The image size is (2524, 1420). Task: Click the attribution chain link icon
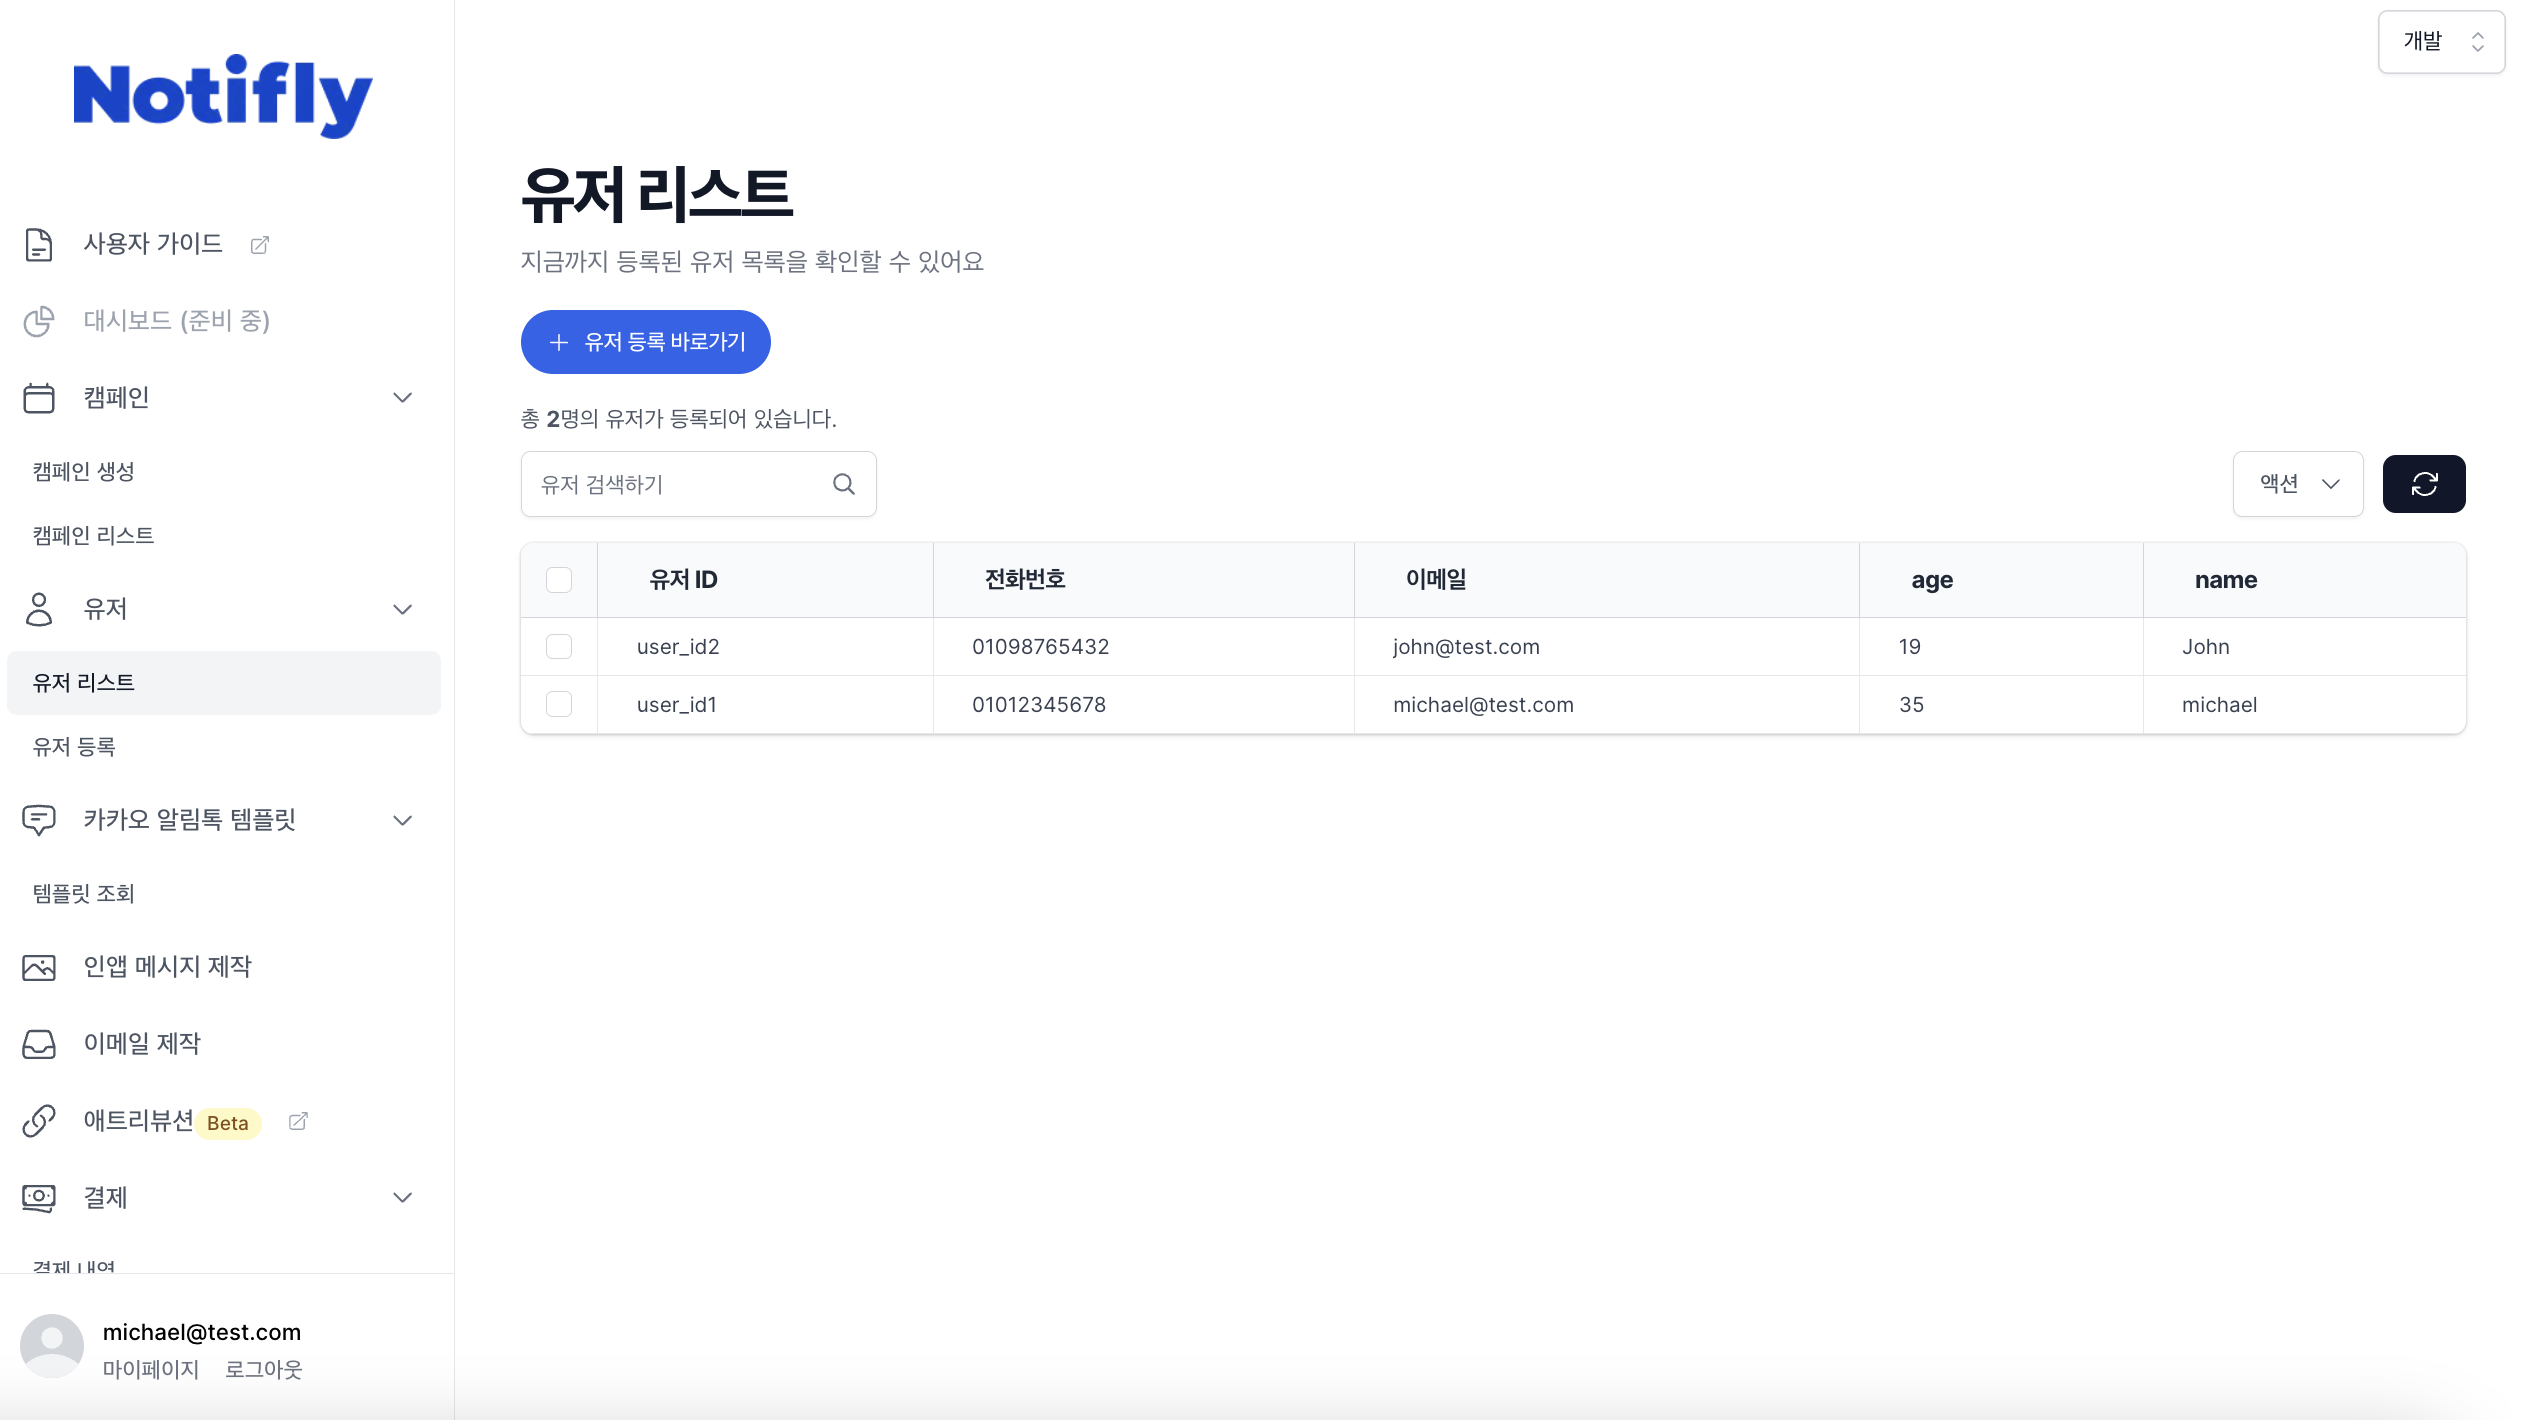pyautogui.click(x=39, y=1121)
